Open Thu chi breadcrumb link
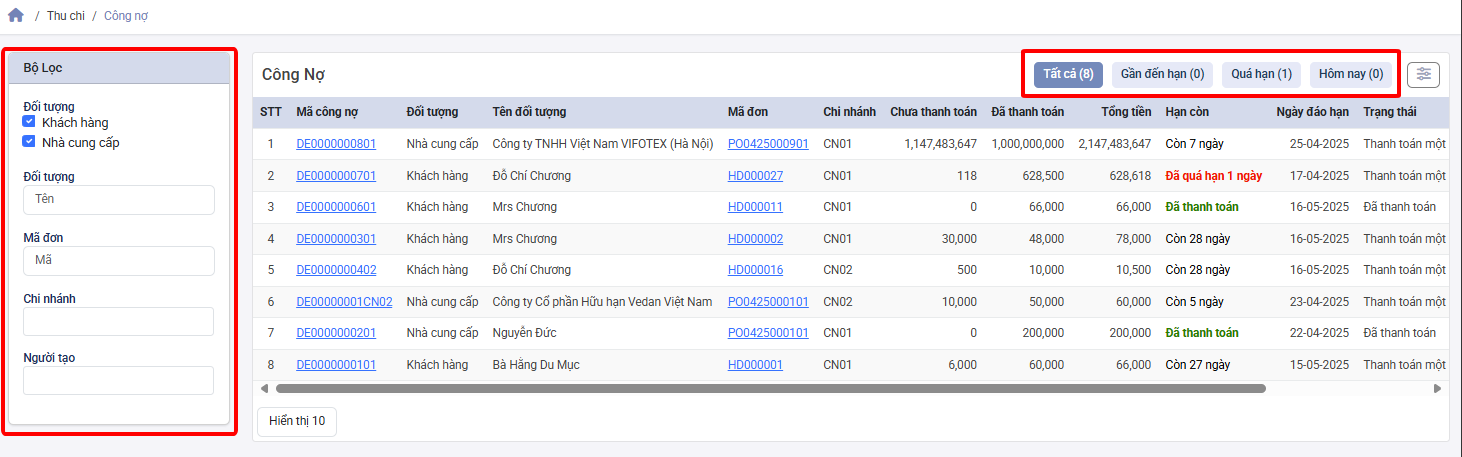 pos(66,17)
